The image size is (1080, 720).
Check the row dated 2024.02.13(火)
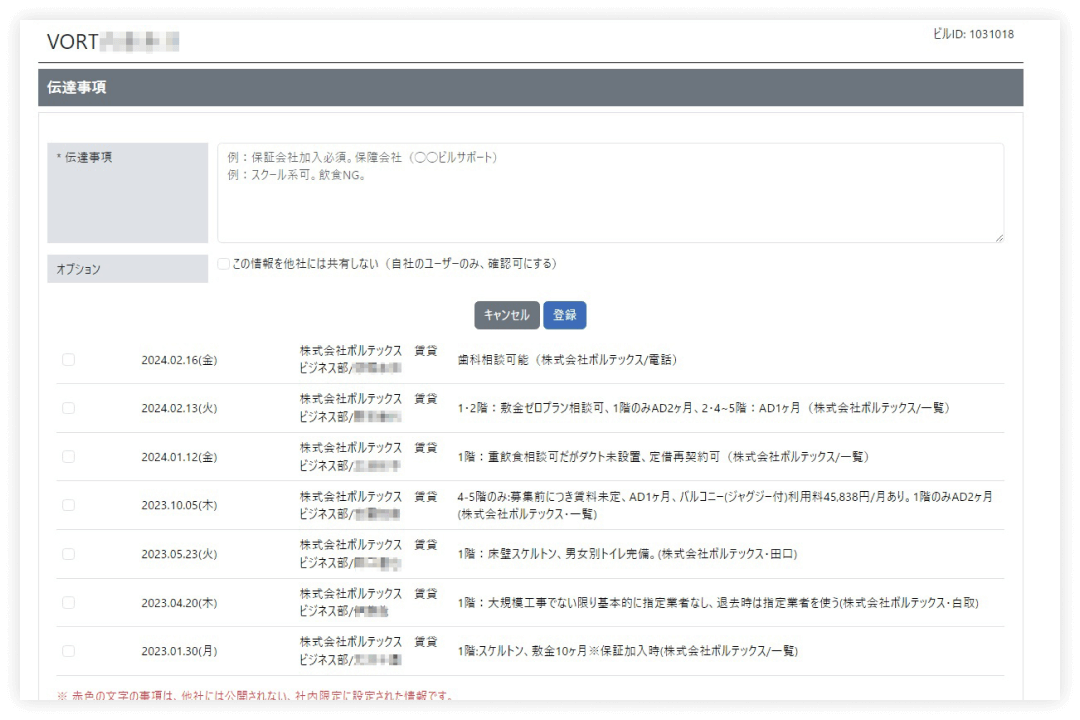pos(68,408)
